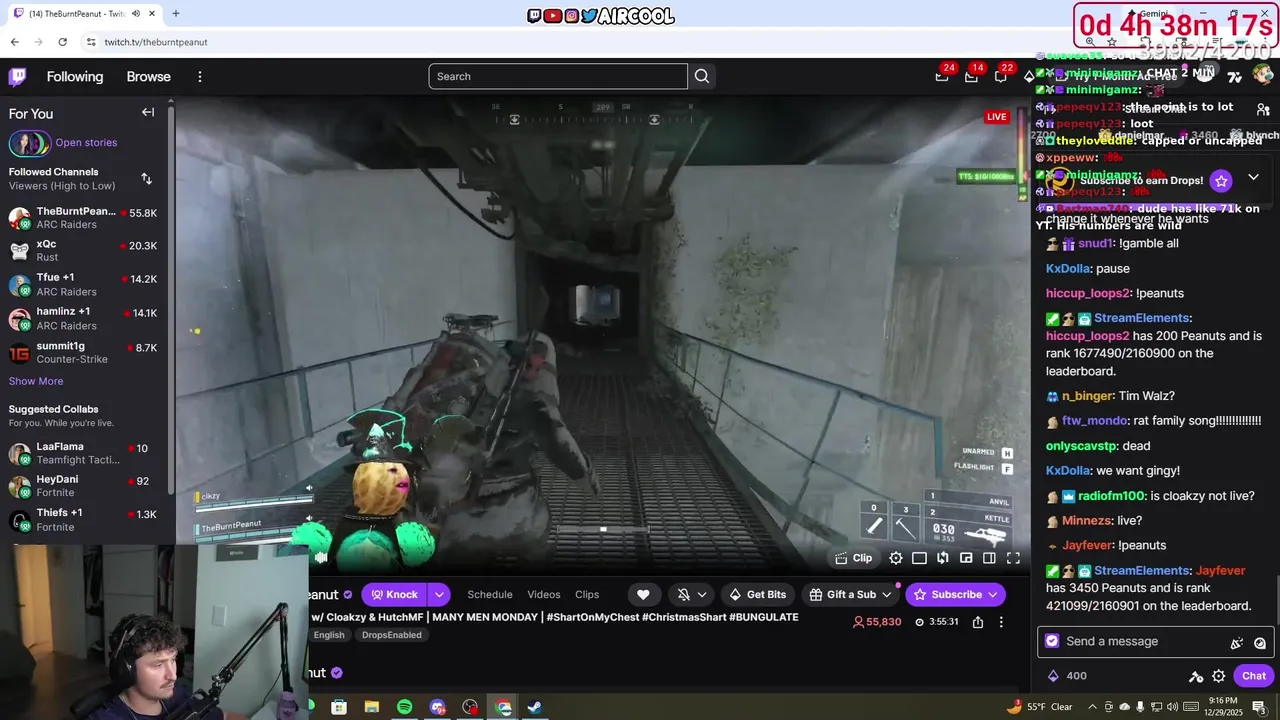Open a new browser tab with plus
Image resolution: width=1280 pixels, height=720 pixels.
point(175,13)
